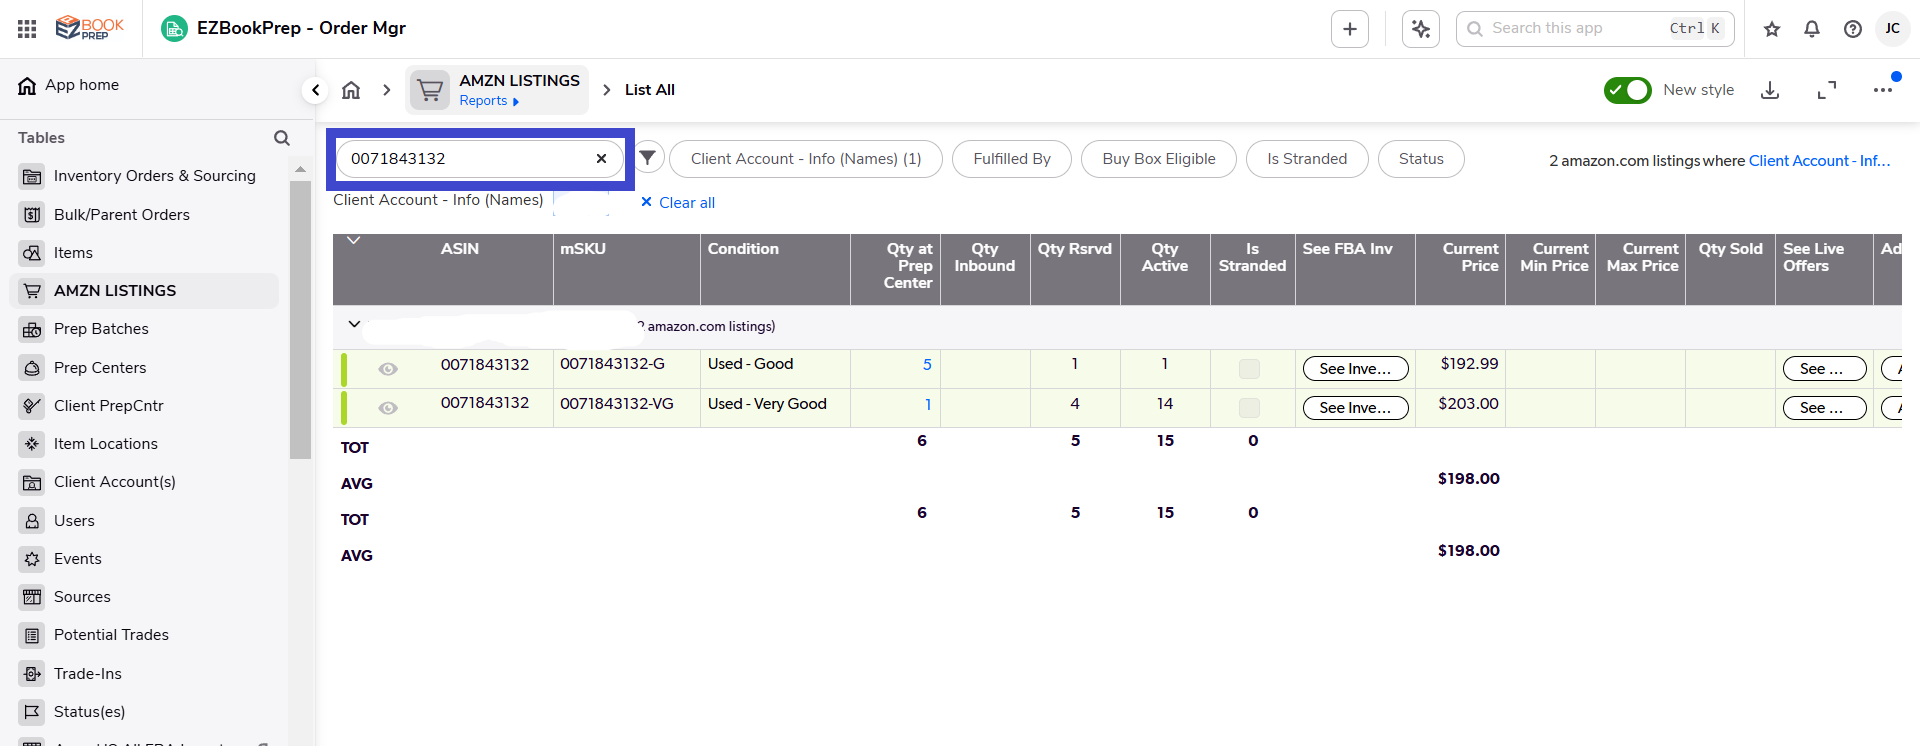Select AMZN LISTINGS in sidebar
The width and height of the screenshot is (1920, 746).
[x=145, y=291]
